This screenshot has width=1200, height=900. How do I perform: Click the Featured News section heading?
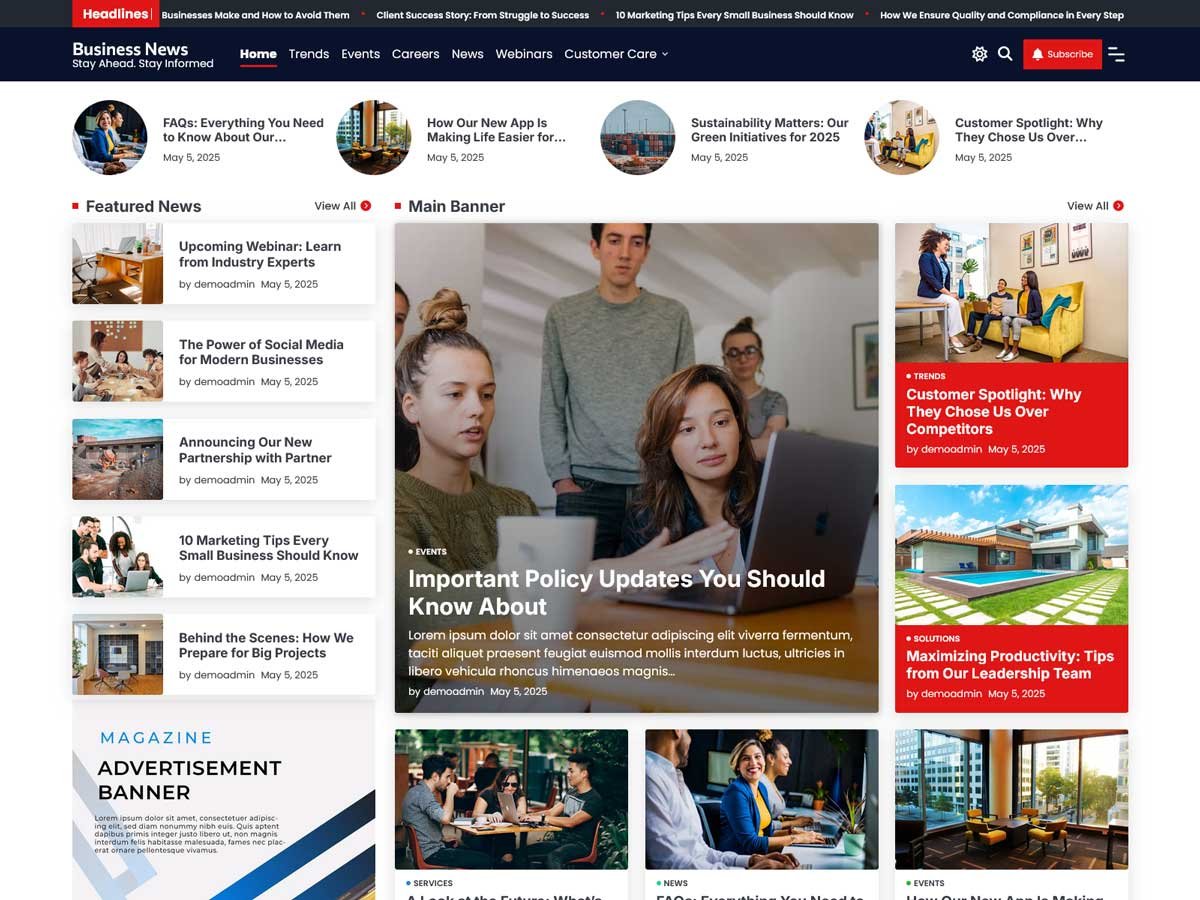pos(143,206)
